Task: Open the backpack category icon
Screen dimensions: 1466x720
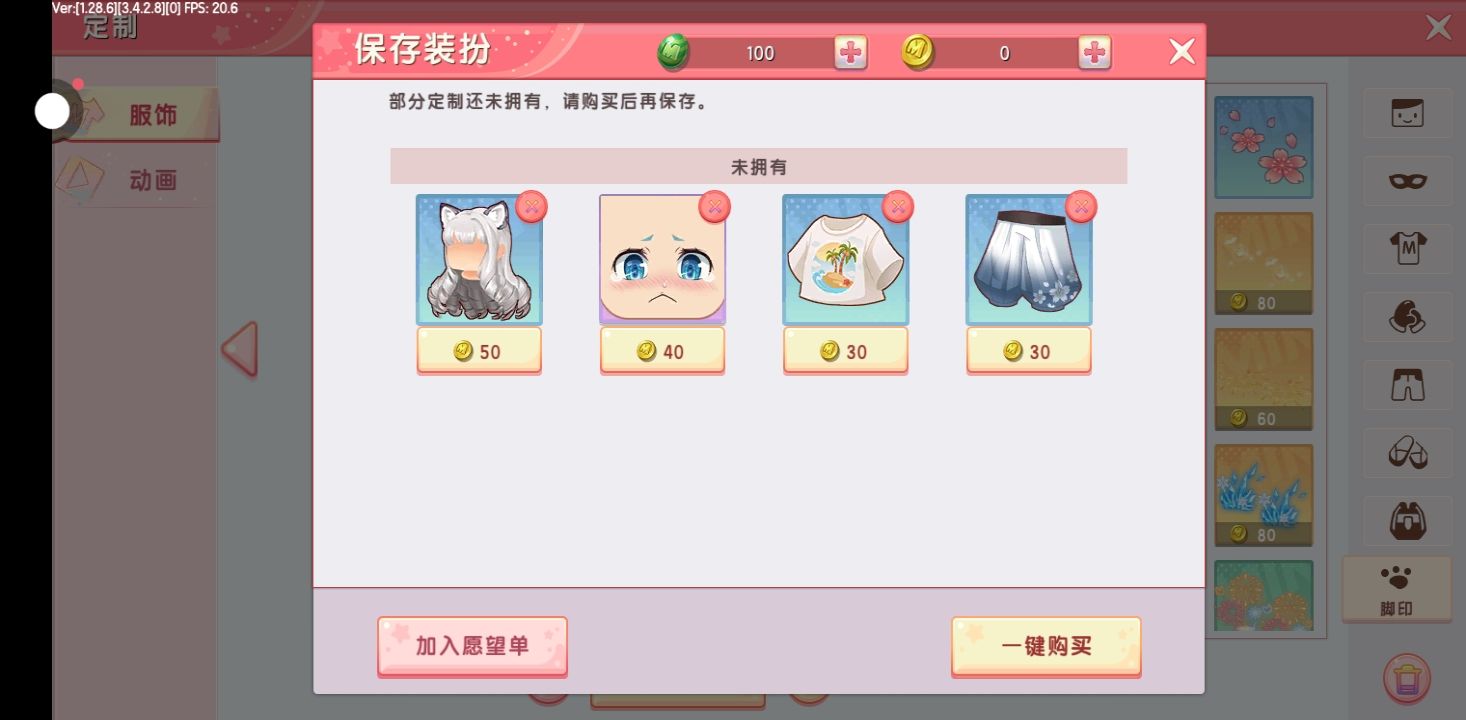Action: (1408, 521)
